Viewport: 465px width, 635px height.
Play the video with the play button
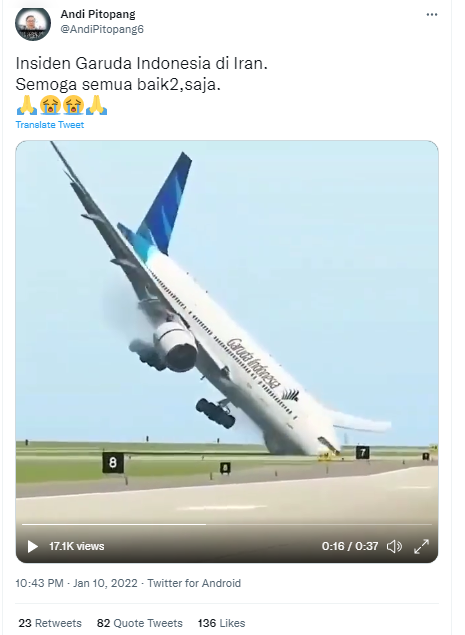click(32, 546)
